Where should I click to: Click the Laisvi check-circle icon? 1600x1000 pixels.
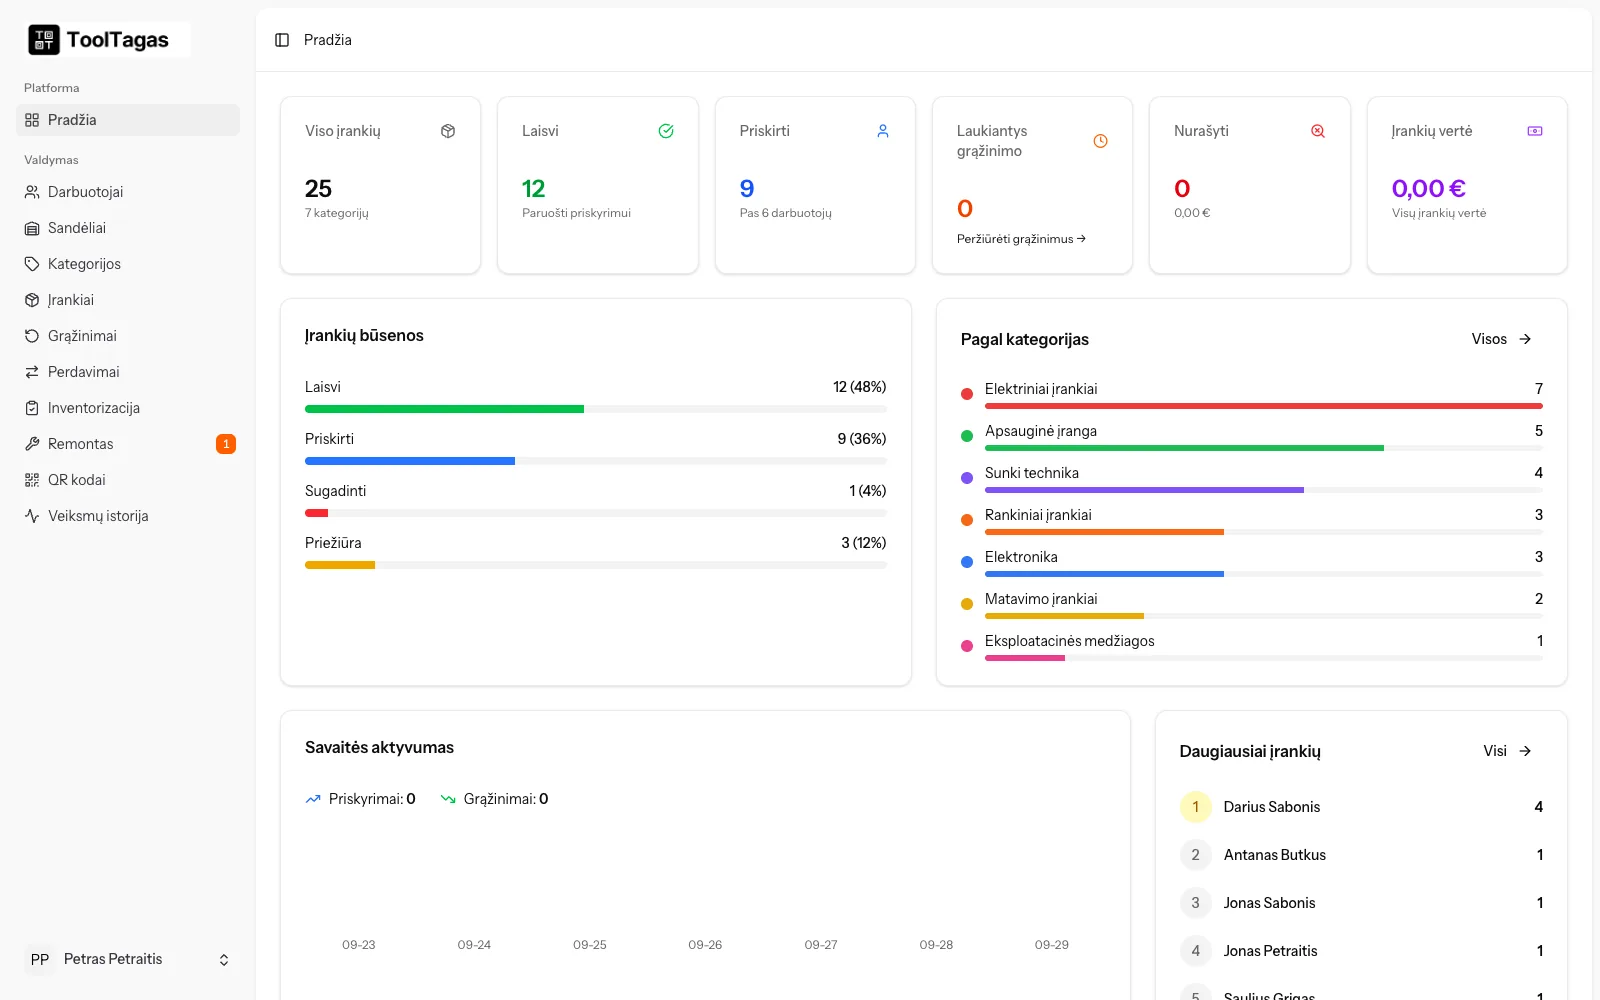pos(666,131)
